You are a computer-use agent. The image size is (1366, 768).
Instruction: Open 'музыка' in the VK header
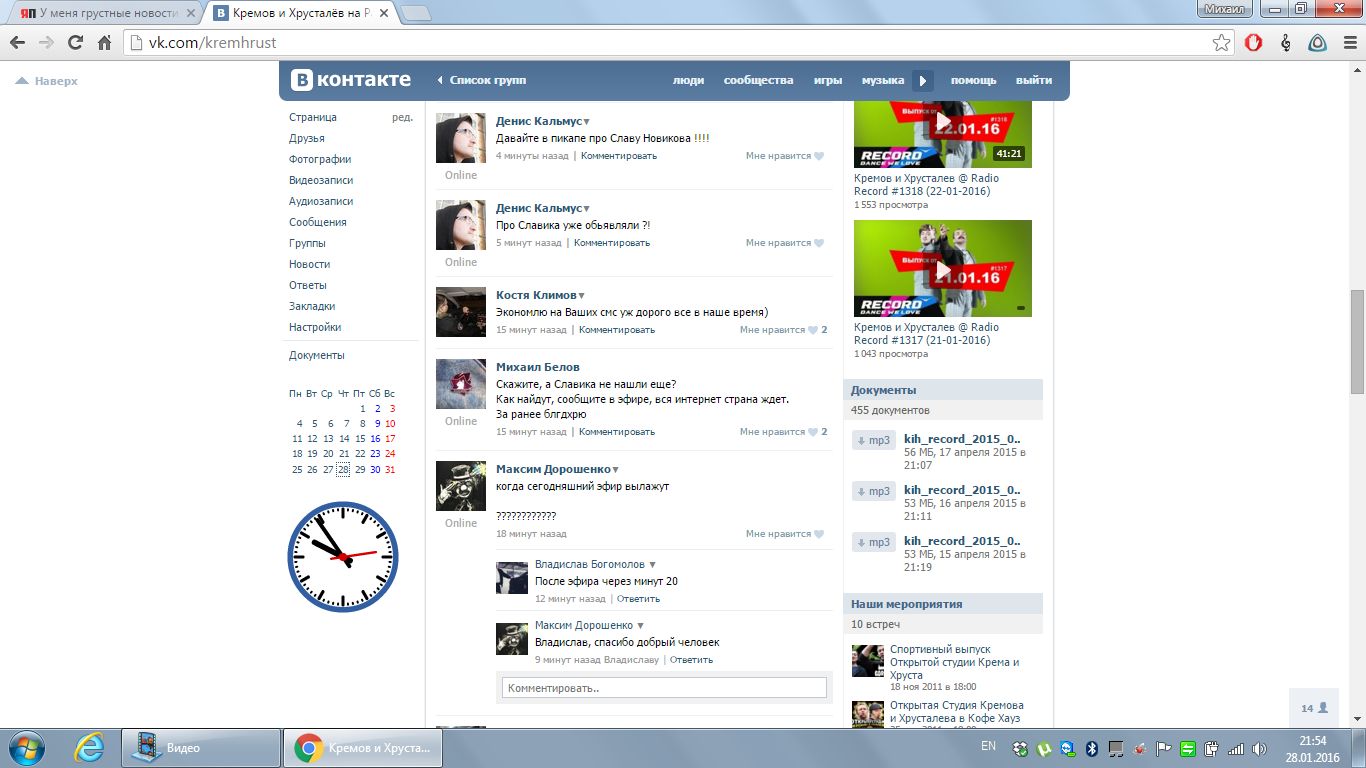(x=883, y=80)
